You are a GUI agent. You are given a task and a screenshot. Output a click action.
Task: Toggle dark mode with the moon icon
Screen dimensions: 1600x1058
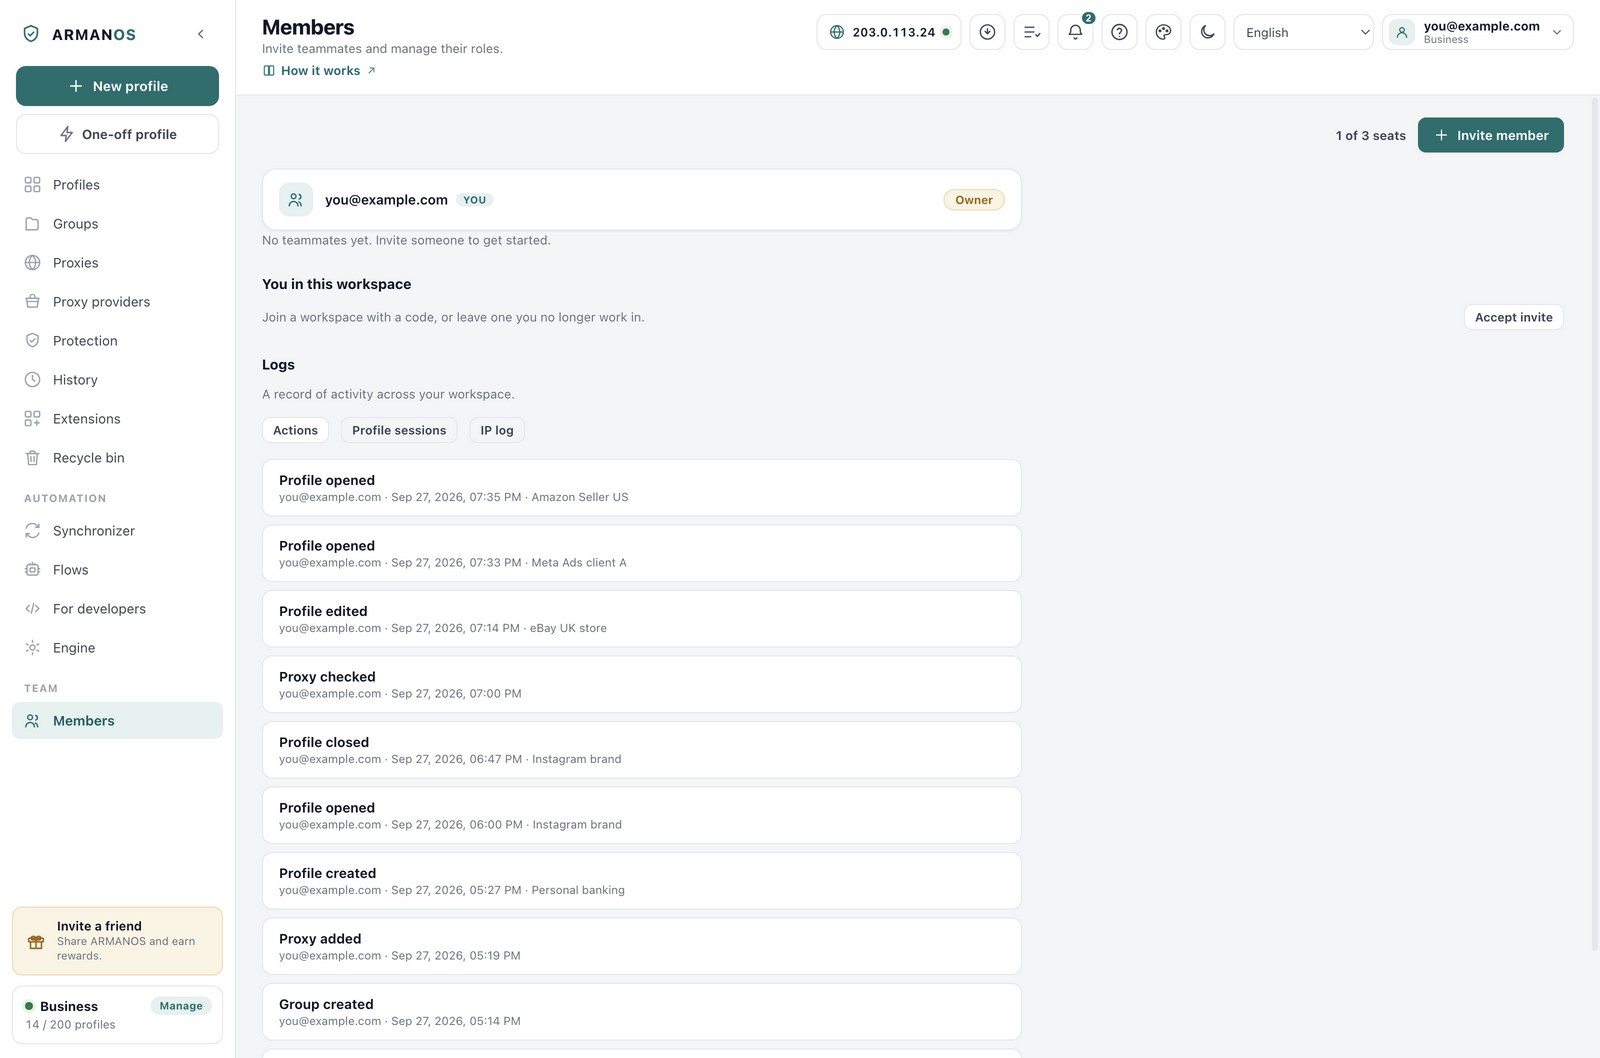1207,32
